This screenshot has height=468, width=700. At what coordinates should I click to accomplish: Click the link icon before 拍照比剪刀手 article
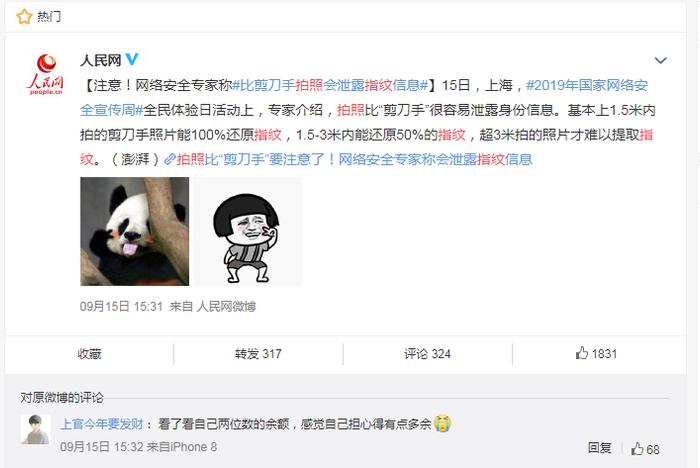pos(169,159)
